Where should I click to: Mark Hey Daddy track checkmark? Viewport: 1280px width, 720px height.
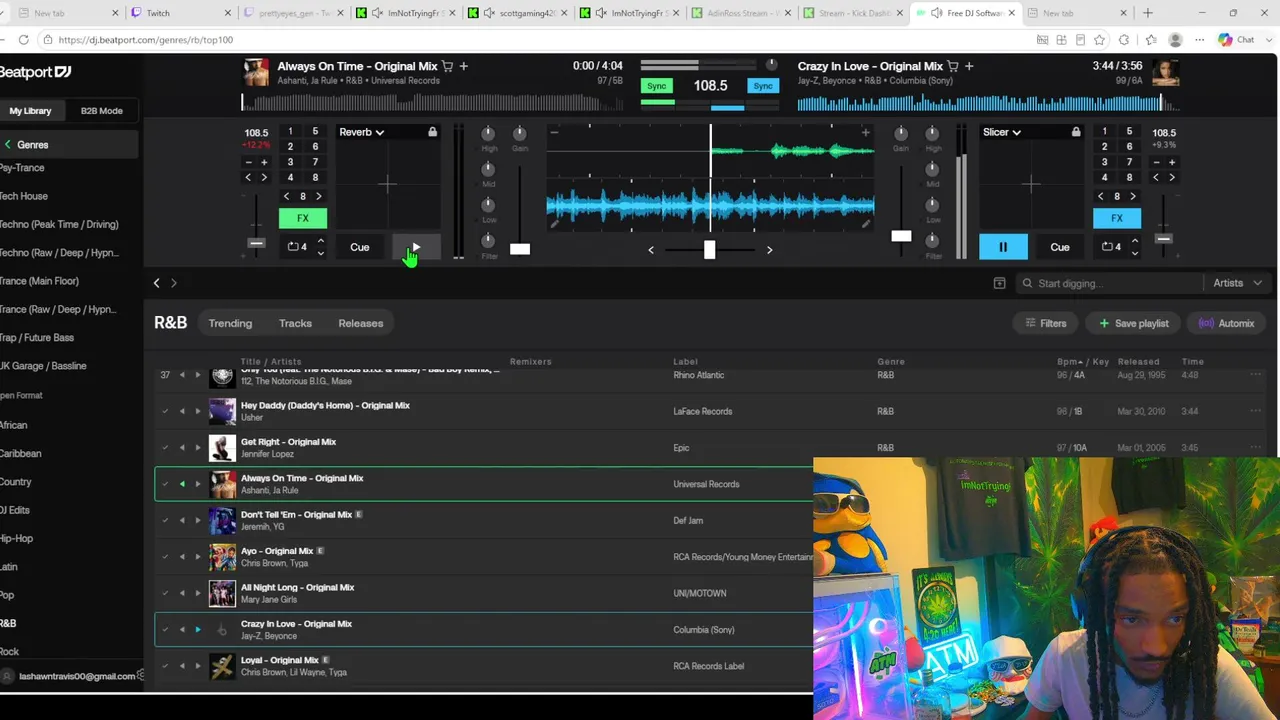tap(165, 411)
